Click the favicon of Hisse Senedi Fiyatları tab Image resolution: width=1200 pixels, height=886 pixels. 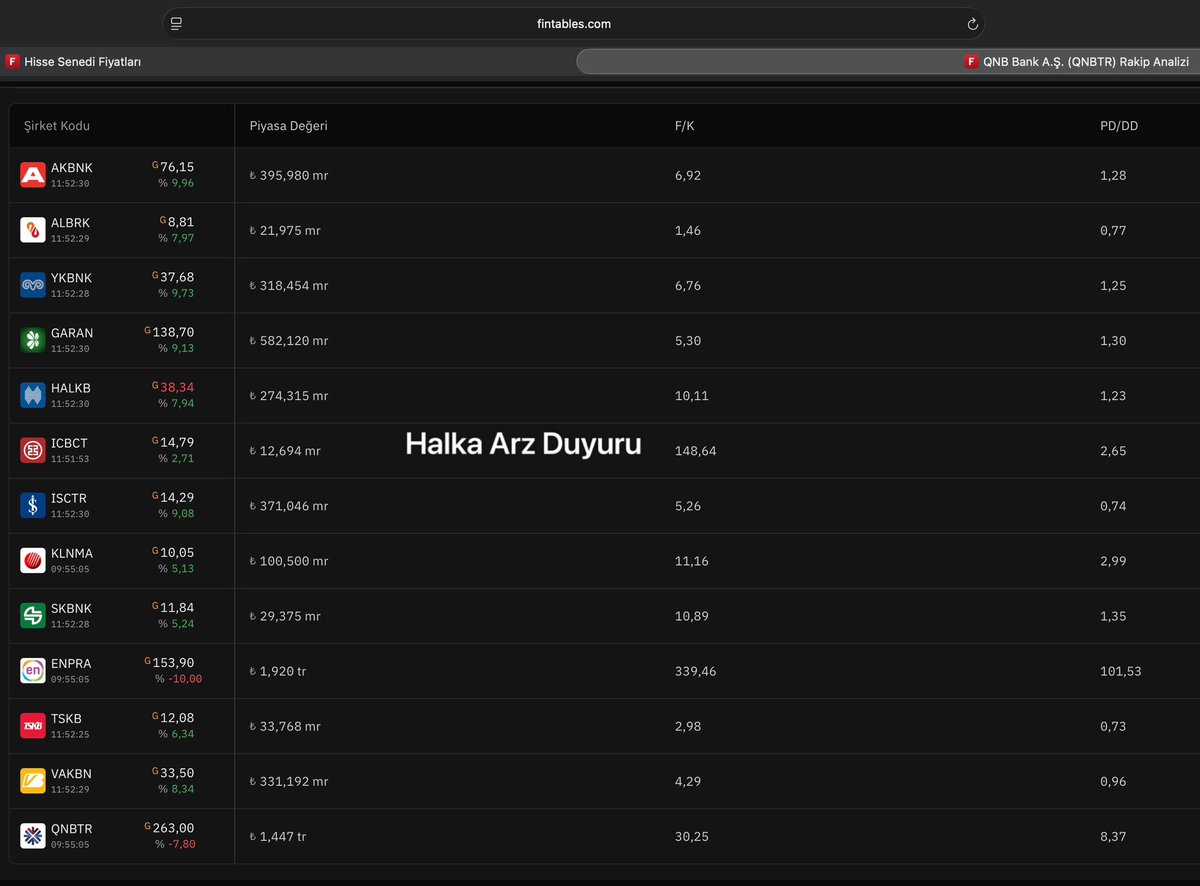(x=13, y=61)
